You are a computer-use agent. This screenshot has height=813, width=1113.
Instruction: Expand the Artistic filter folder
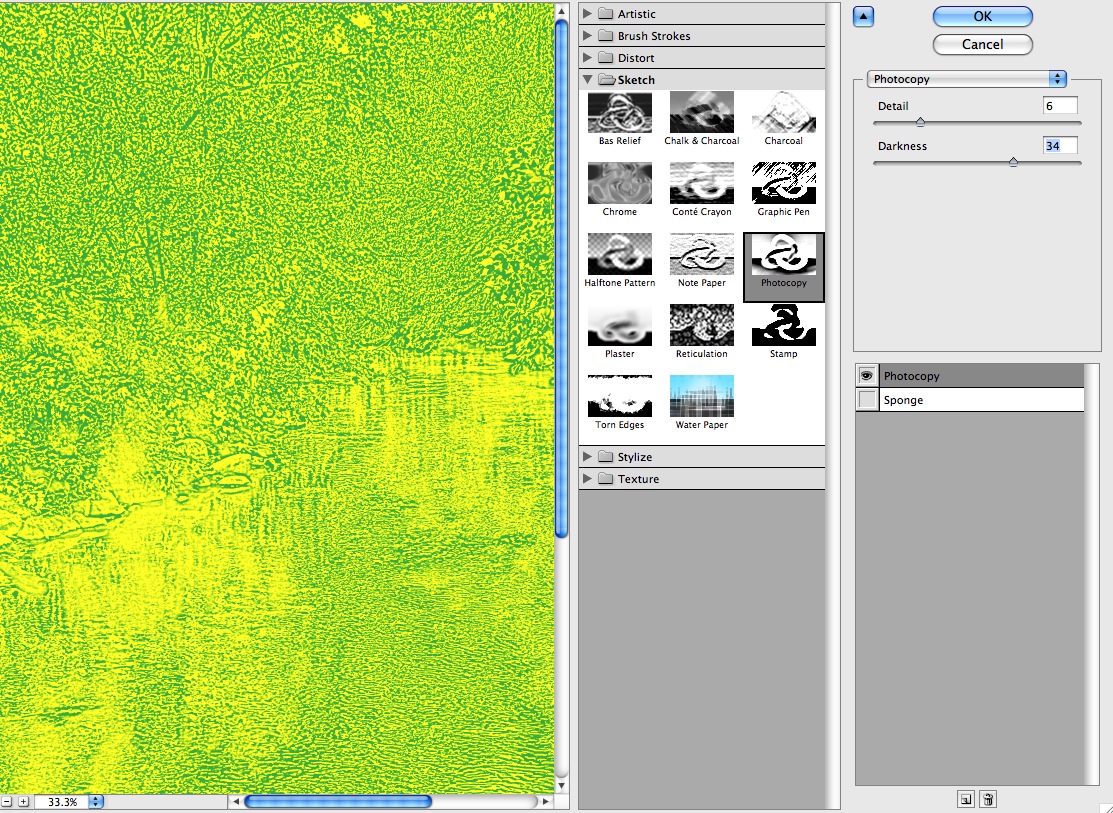tap(589, 14)
